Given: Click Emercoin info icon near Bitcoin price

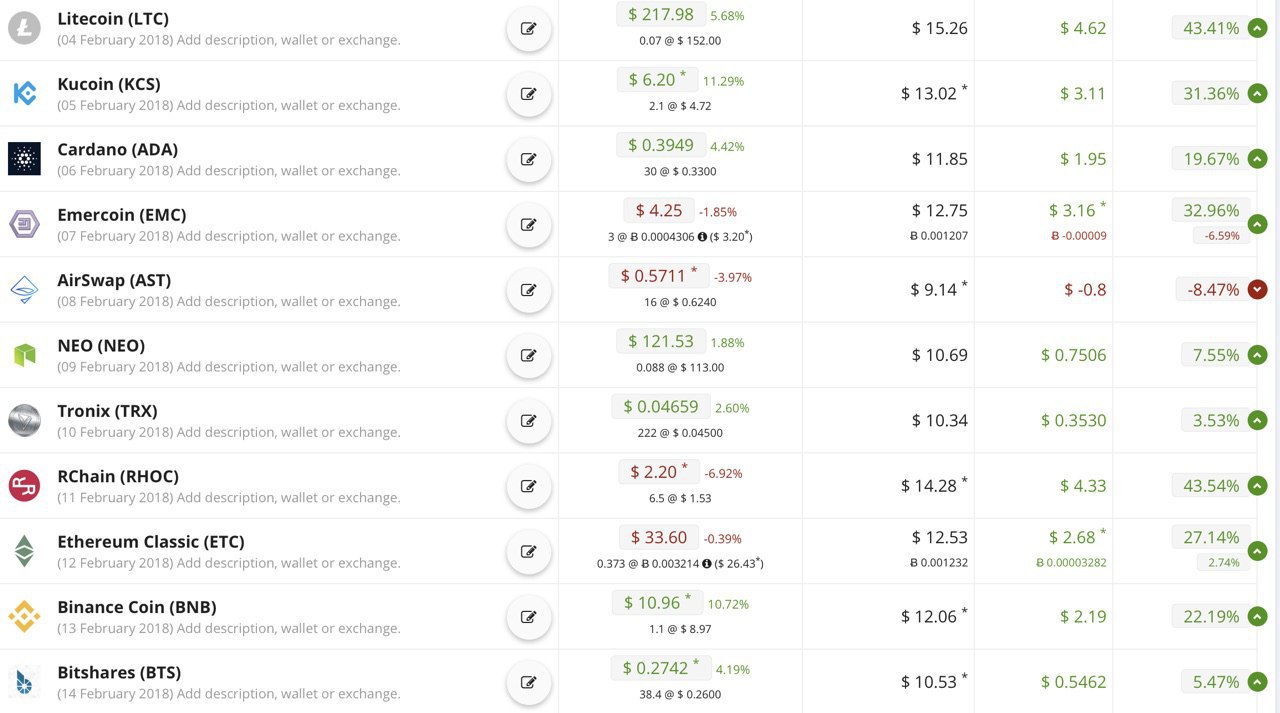Looking at the screenshot, I should (702, 236).
